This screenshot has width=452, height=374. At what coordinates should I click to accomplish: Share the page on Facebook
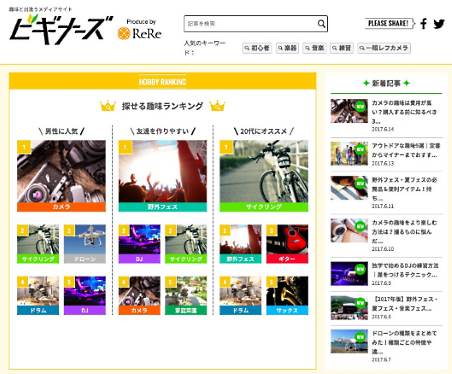[x=423, y=23]
